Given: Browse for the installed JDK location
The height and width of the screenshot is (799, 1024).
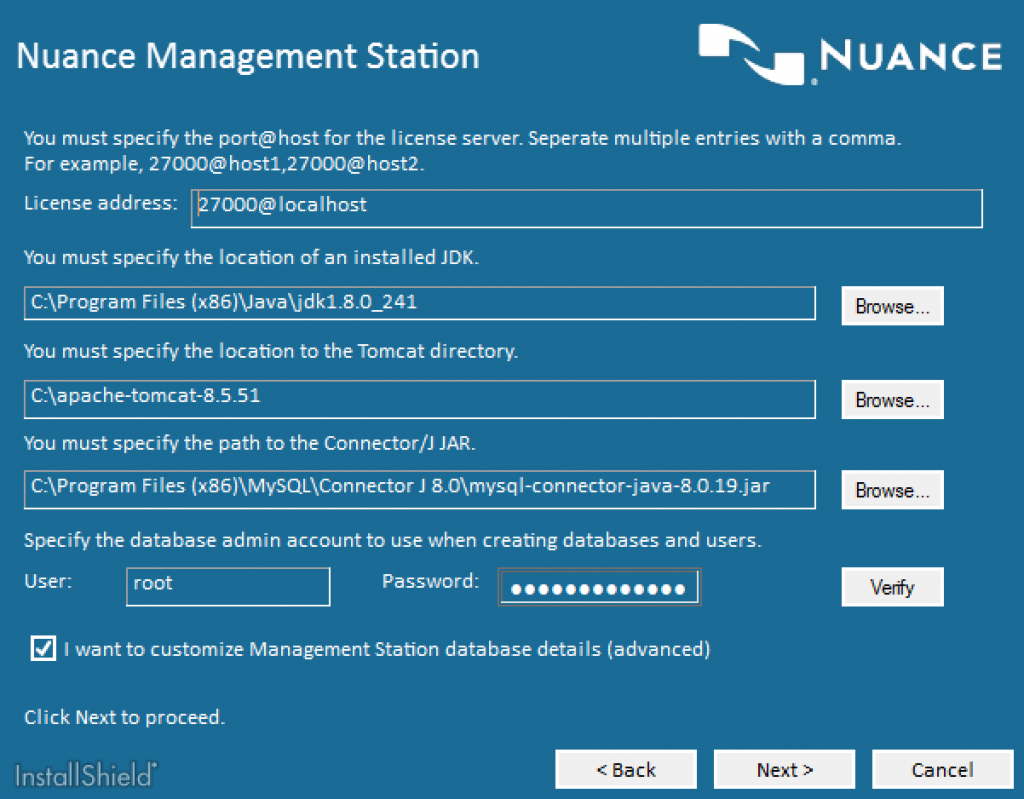Looking at the screenshot, I should coord(891,305).
